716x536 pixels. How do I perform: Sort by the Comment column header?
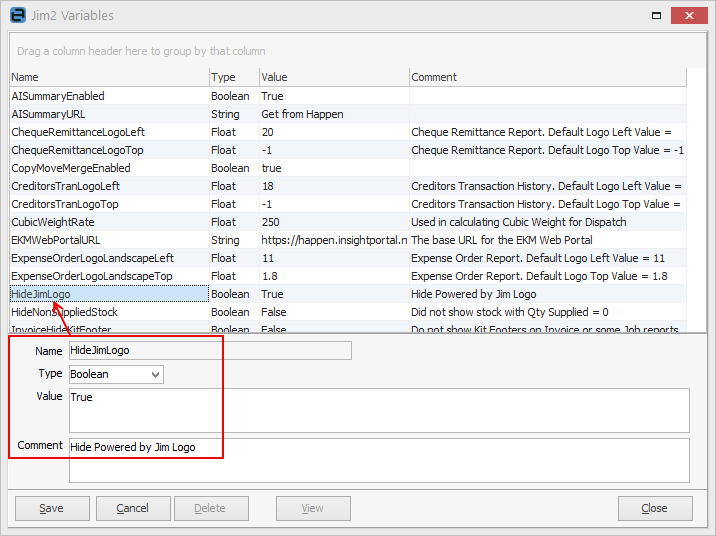click(548, 77)
